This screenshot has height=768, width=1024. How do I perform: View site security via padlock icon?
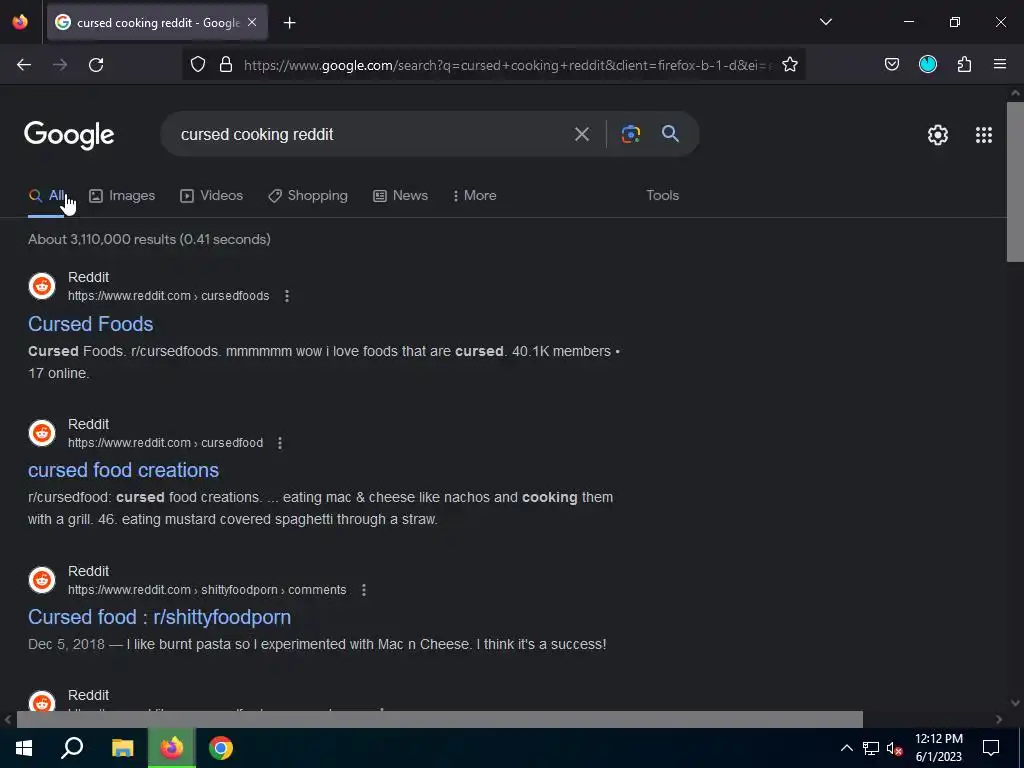(x=226, y=65)
